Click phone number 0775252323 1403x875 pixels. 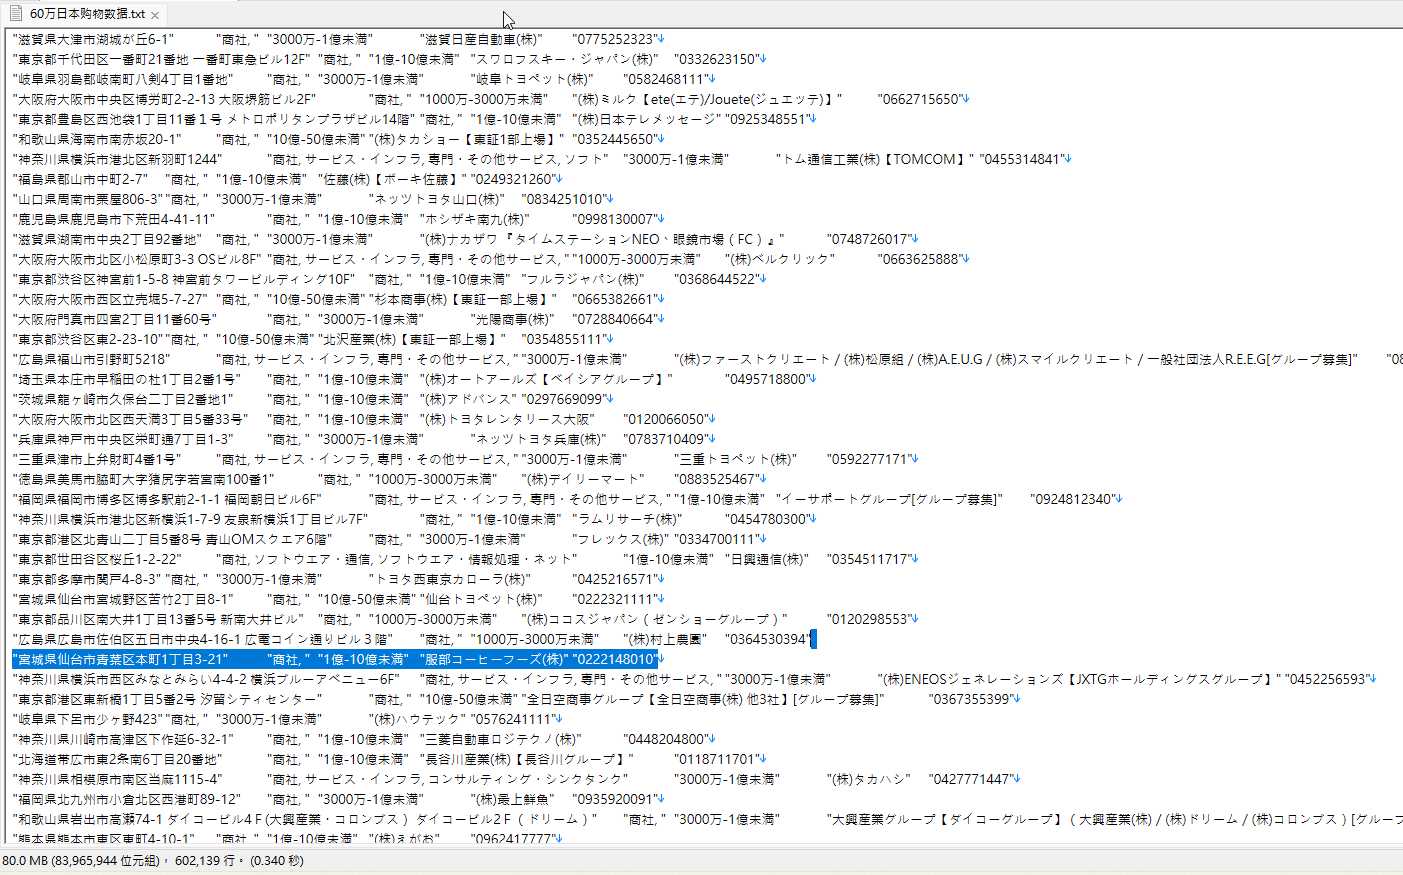tap(614, 39)
